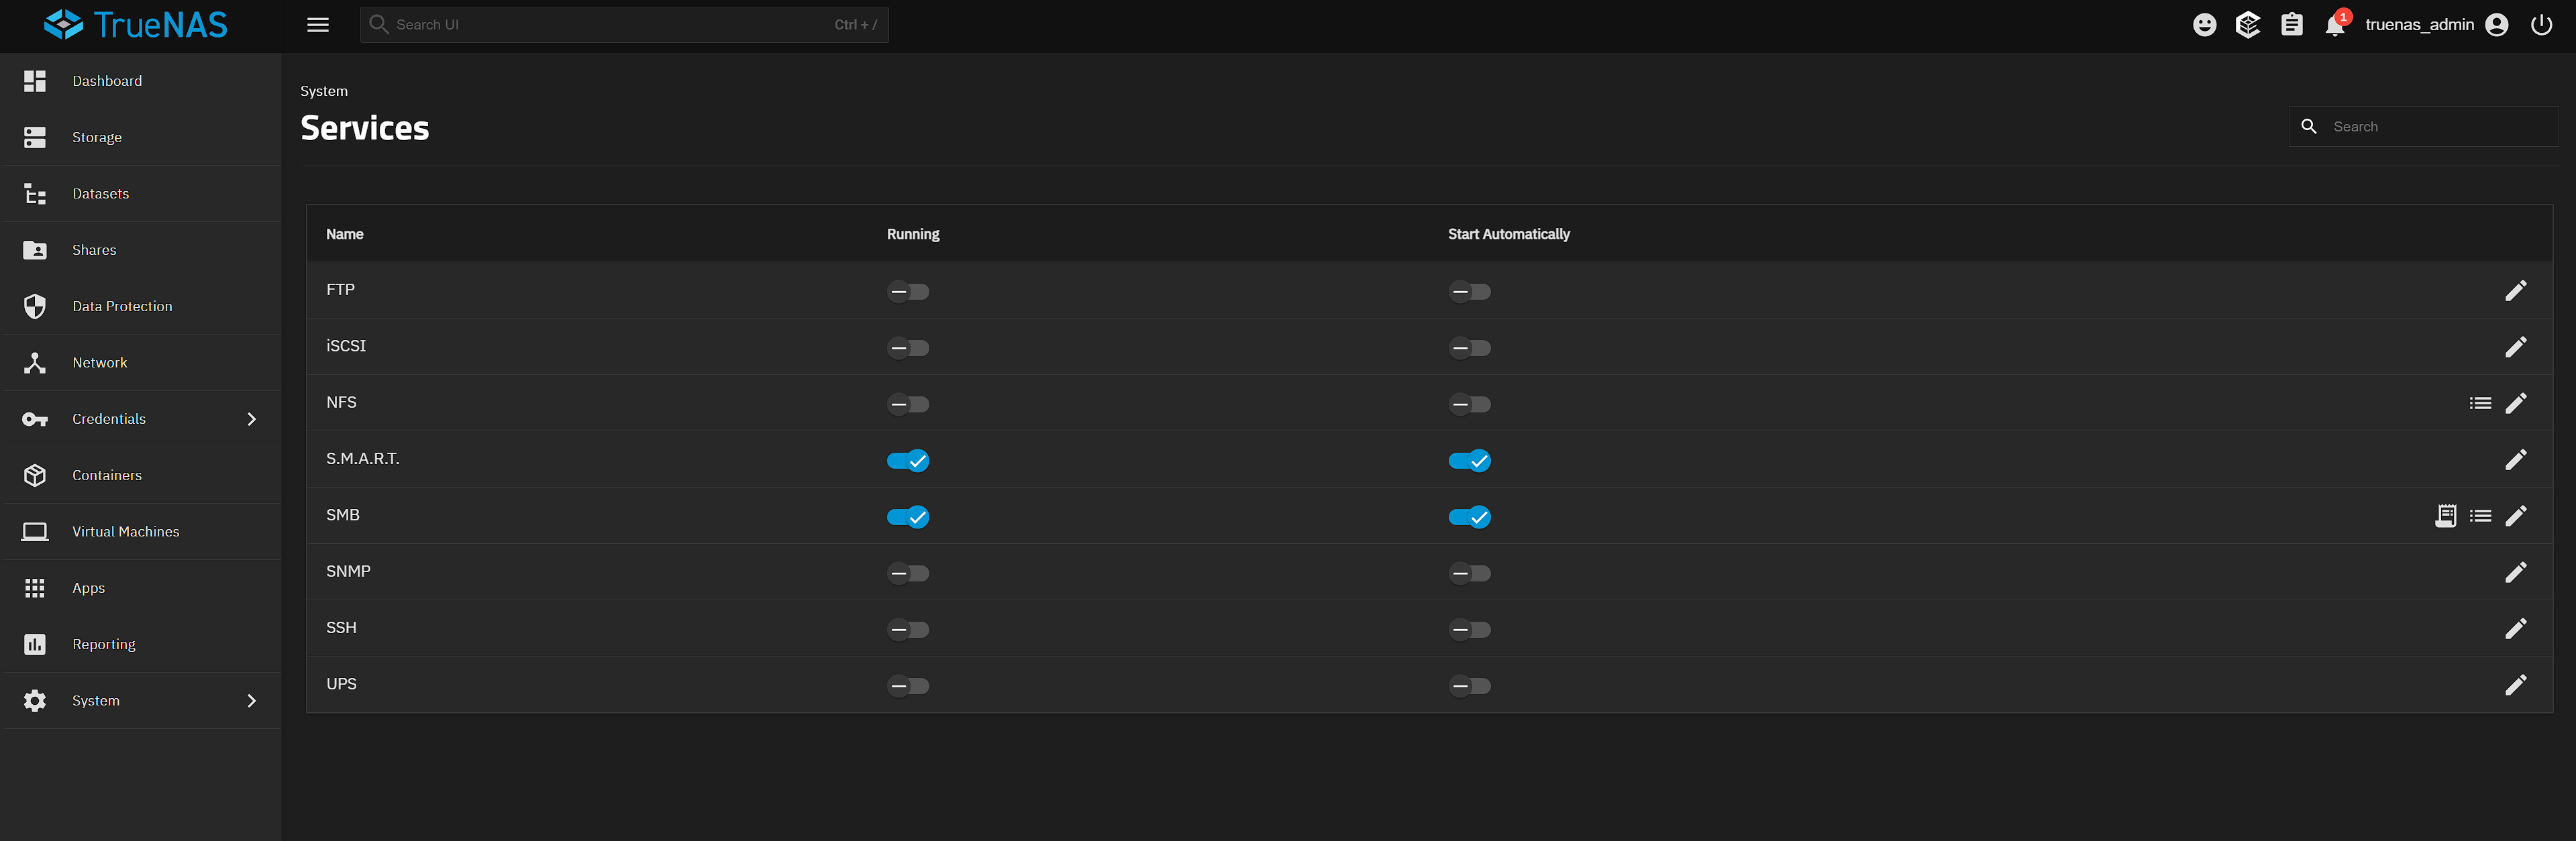Open the Datasets menu item
The image size is (2576, 841).
(140, 194)
